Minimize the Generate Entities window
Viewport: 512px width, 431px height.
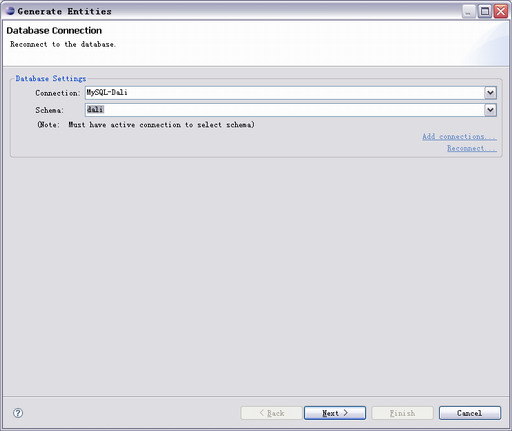469,12
